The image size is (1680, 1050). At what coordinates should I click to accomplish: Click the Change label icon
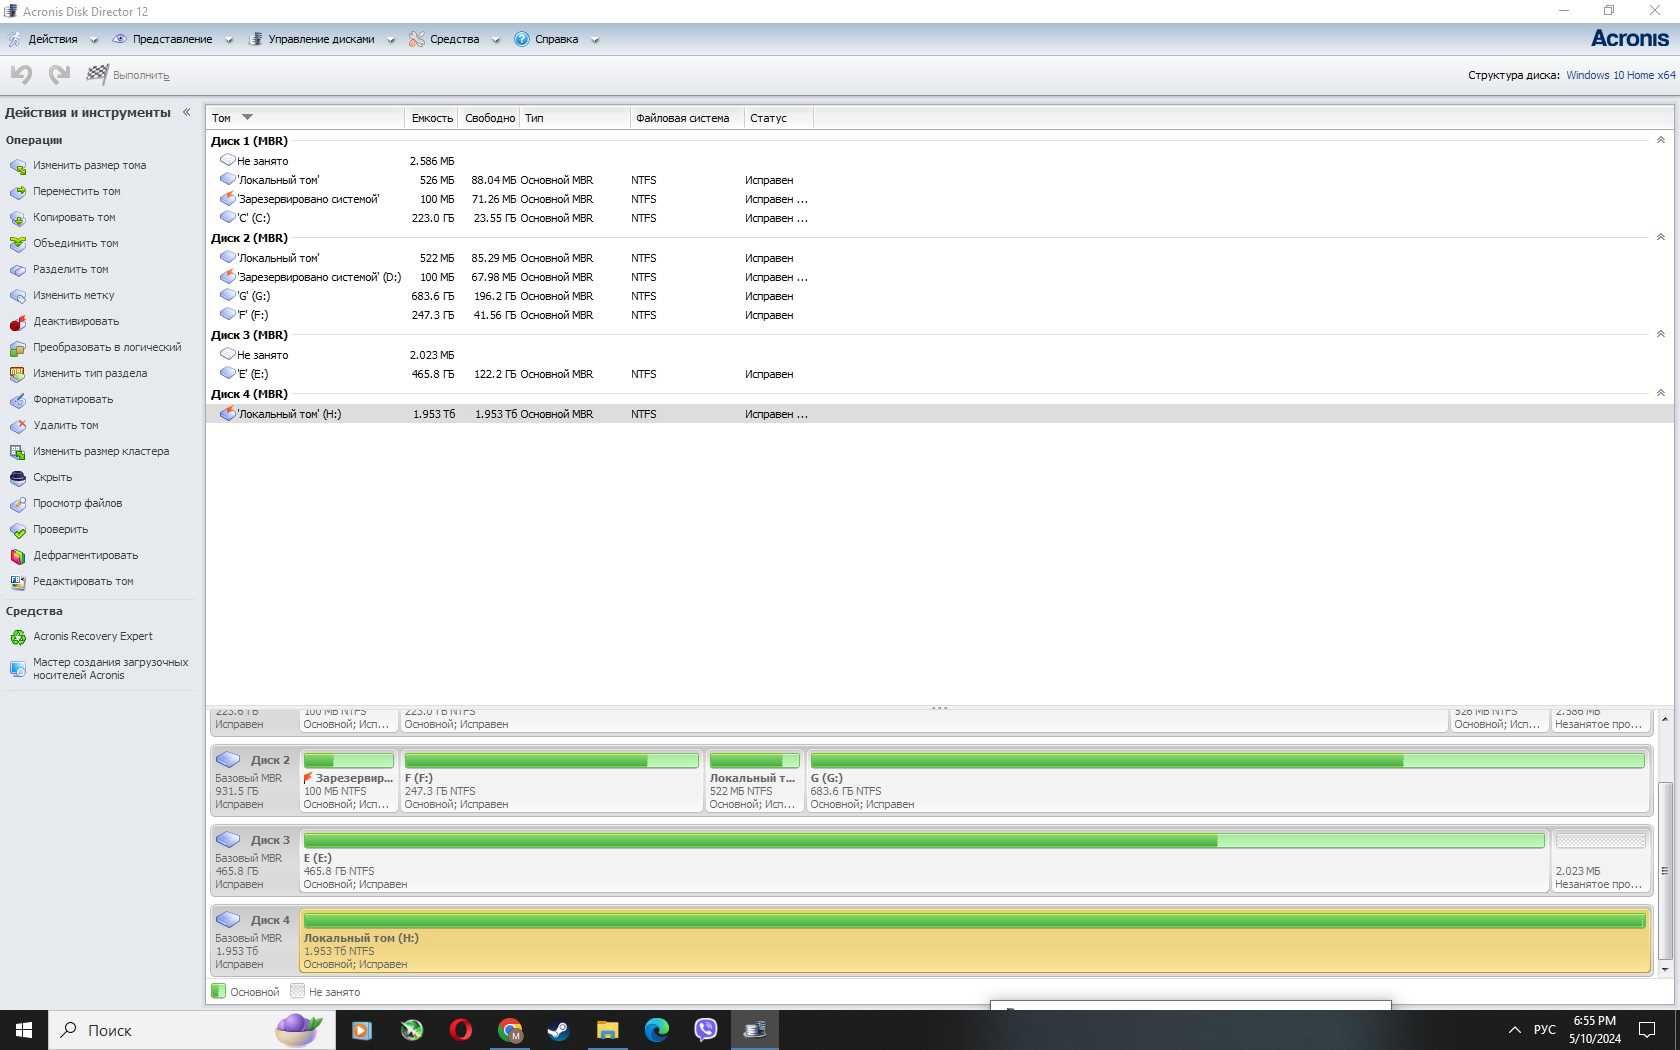coord(17,296)
